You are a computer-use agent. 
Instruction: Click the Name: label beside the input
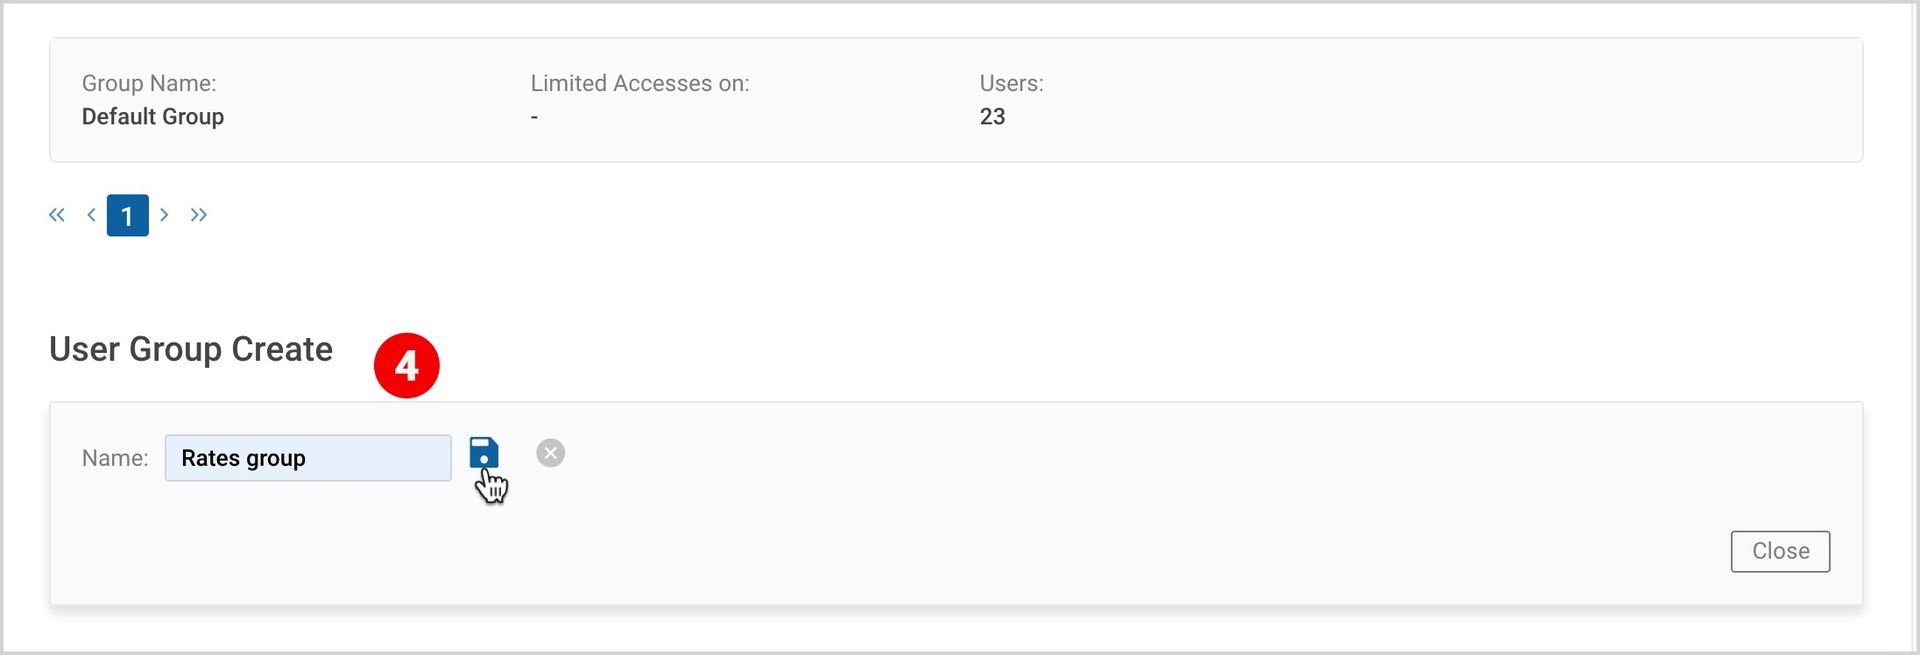pos(115,458)
